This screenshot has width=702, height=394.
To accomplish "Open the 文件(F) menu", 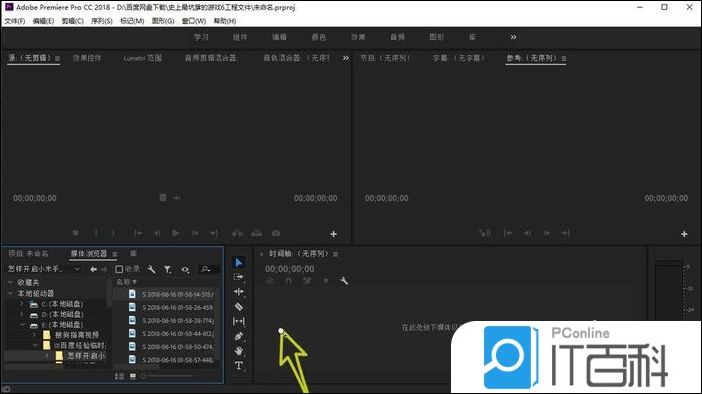I will (15, 21).
